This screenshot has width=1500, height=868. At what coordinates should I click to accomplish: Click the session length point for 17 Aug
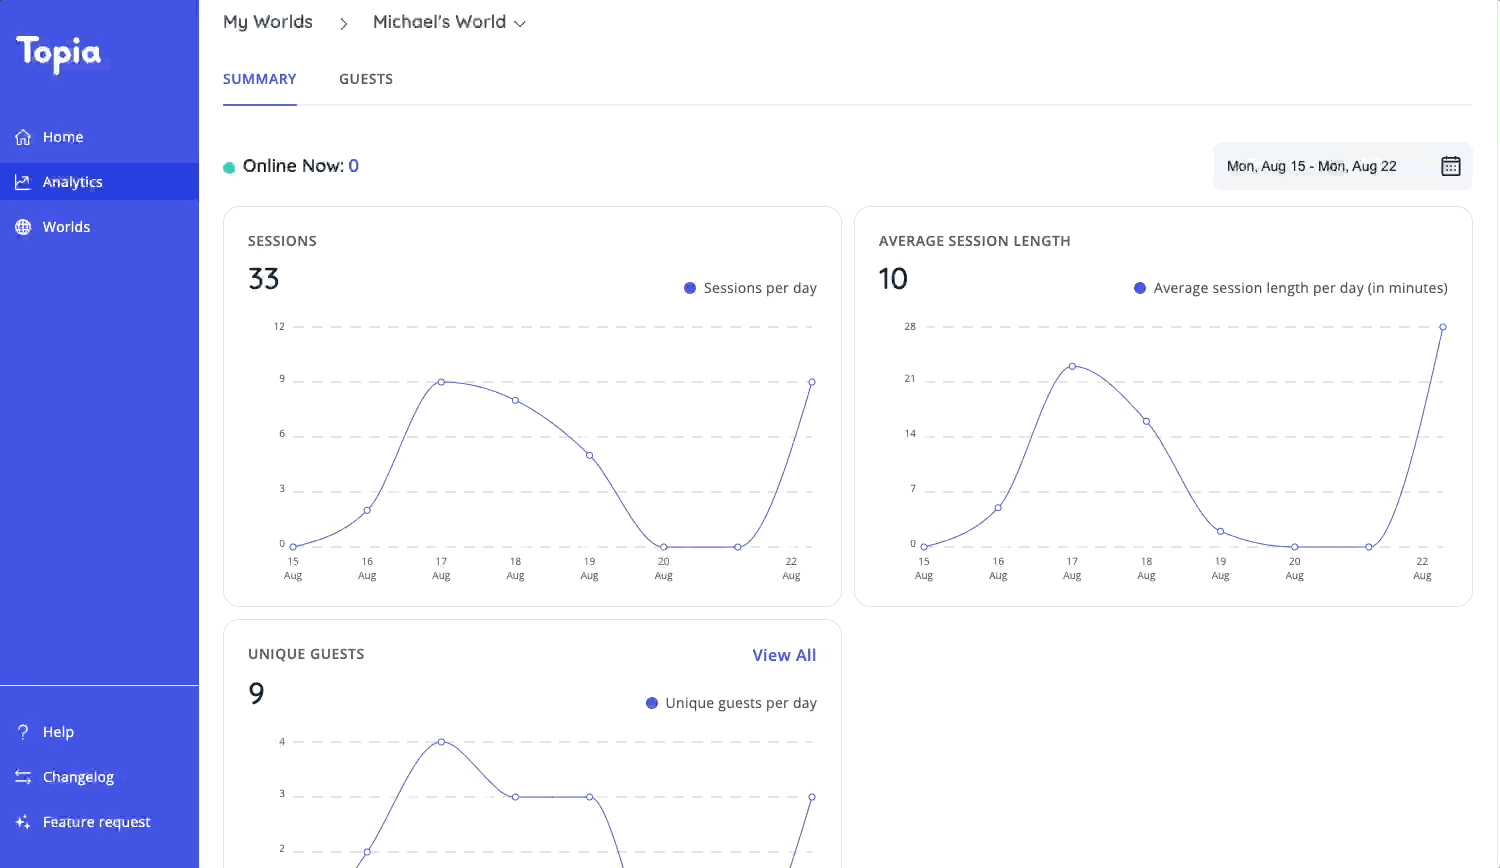pyautogui.click(x=1072, y=366)
